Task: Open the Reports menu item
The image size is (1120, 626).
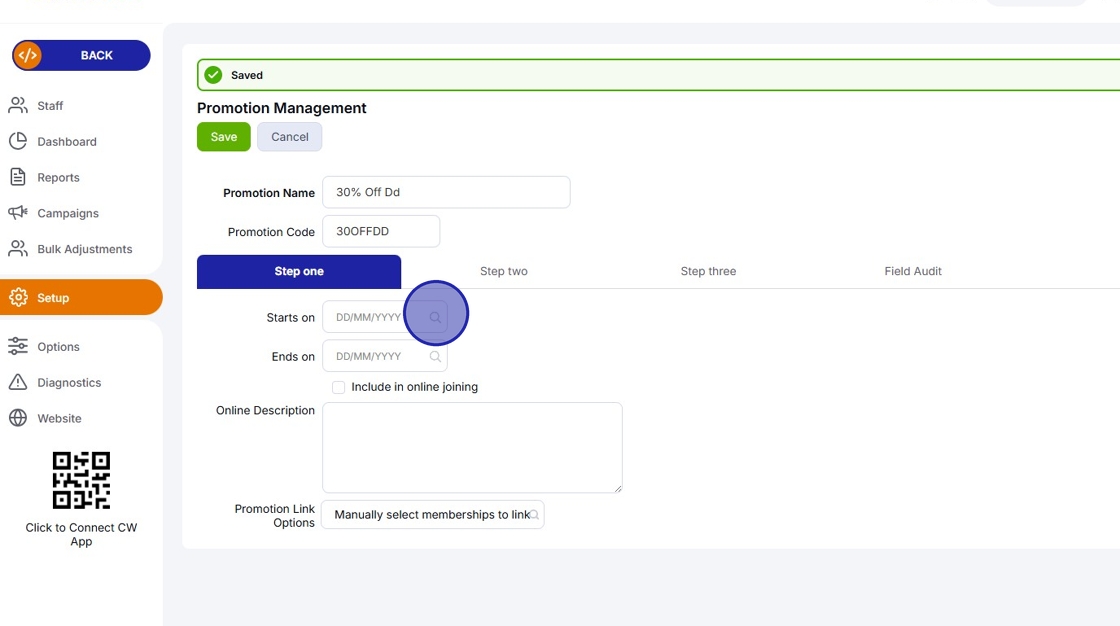Action: pyautogui.click(x=59, y=177)
